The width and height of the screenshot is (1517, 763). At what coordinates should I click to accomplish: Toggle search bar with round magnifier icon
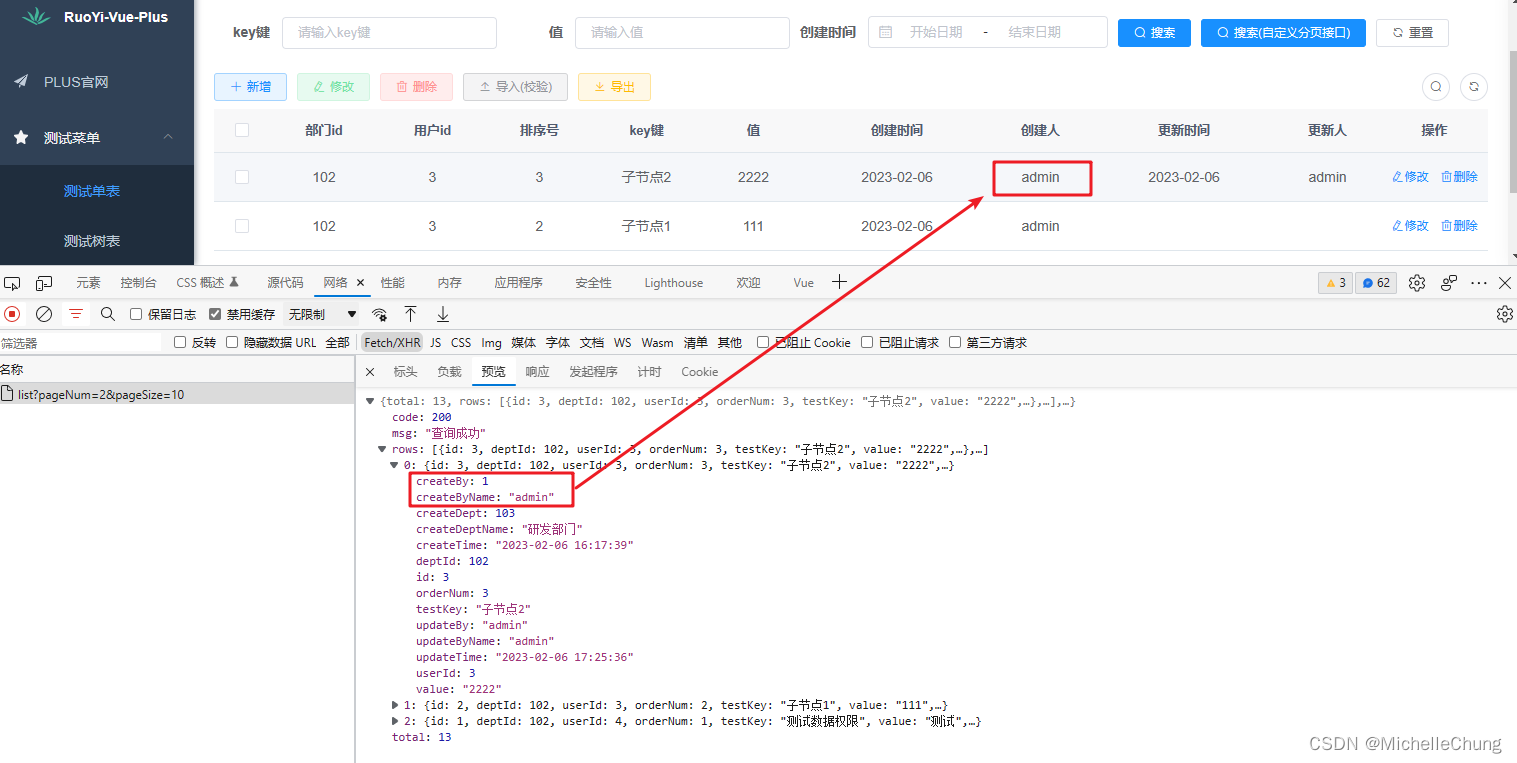(x=1436, y=87)
